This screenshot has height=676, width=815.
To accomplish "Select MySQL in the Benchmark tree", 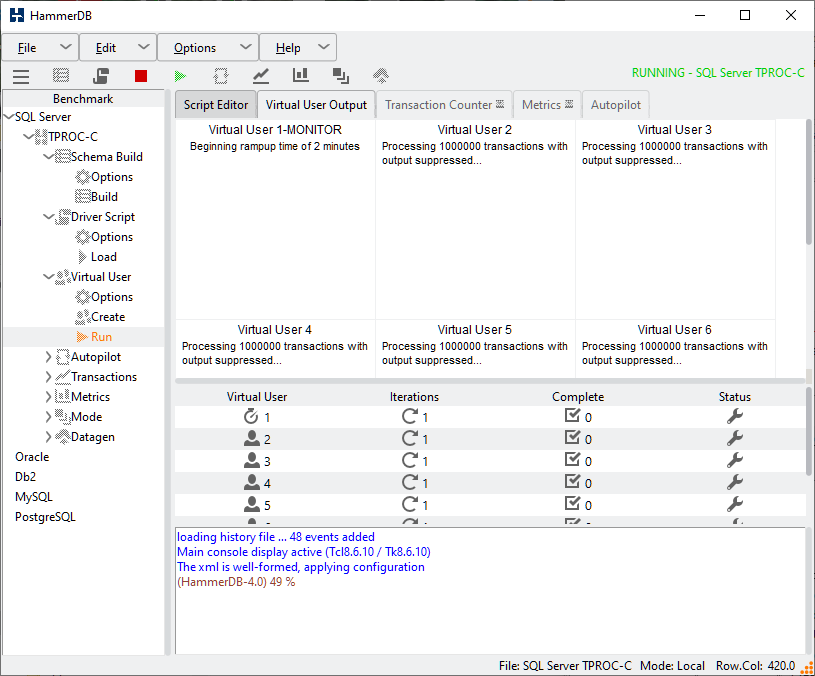I will point(34,497).
